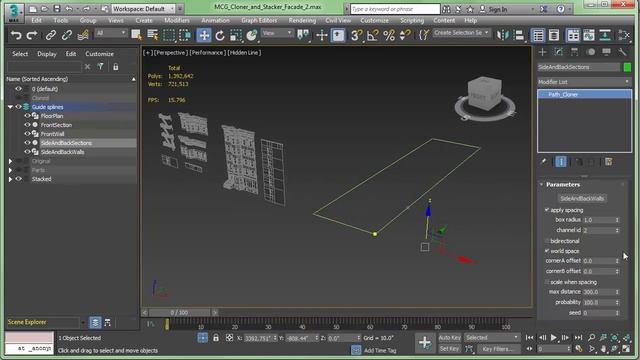The height and width of the screenshot is (360, 640).
Task: Toggle Show End Result in modifier stack
Action: pyautogui.click(x=561, y=162)
